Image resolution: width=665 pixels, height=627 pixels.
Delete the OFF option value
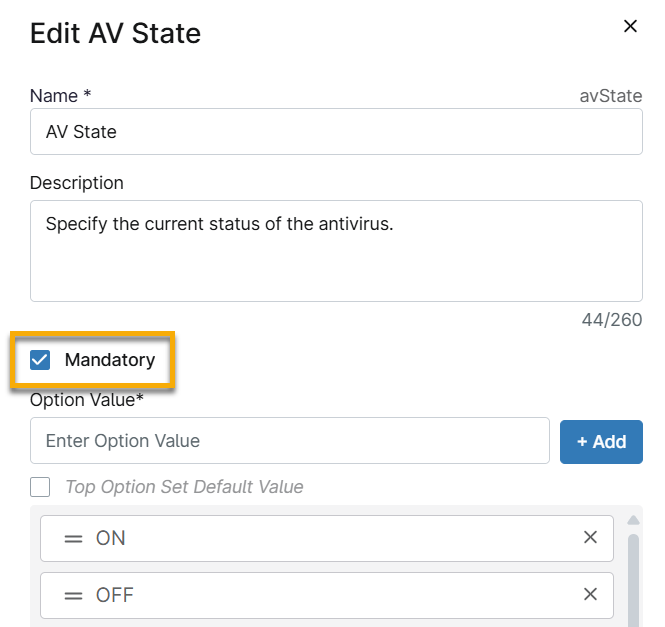tap(590, 595)
